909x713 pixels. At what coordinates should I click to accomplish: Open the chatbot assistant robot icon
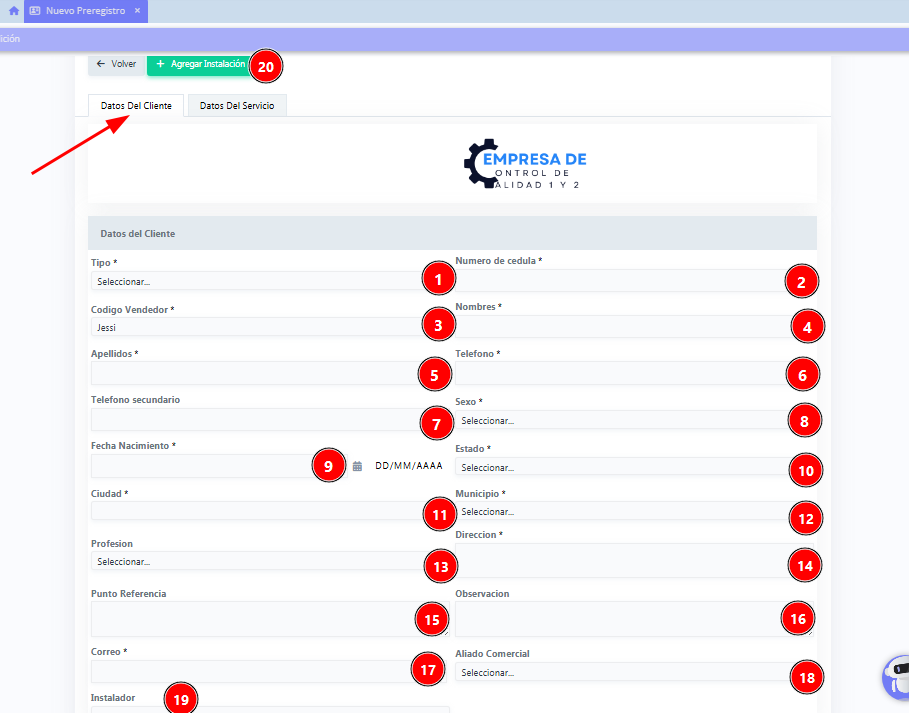[x=896, y=675]
